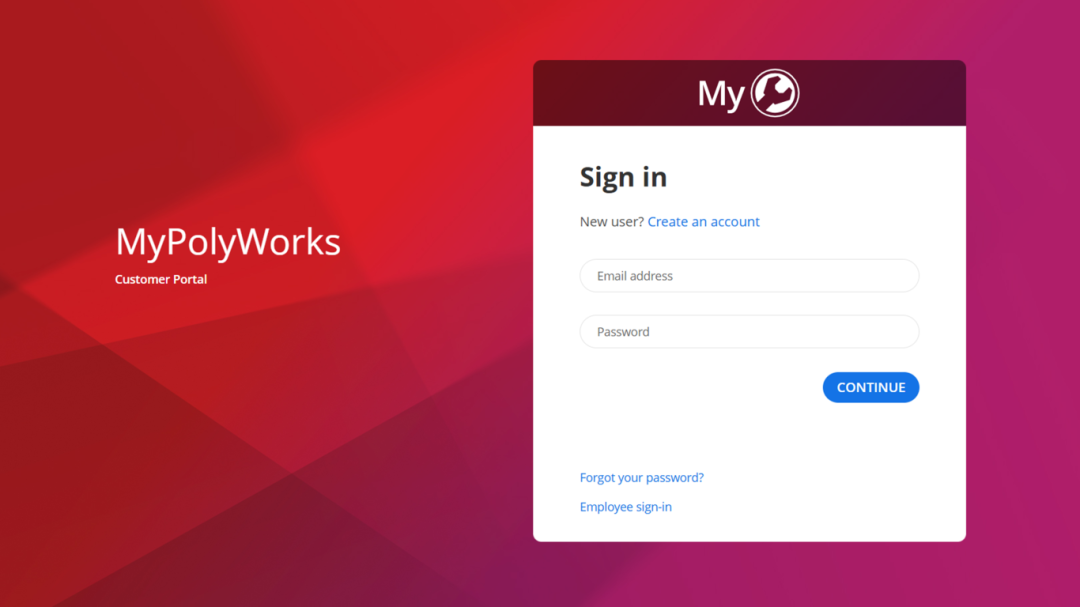Select the Email address placeholder text
The width and height of the screenshot is (1080, 607).
coord(634,276)
